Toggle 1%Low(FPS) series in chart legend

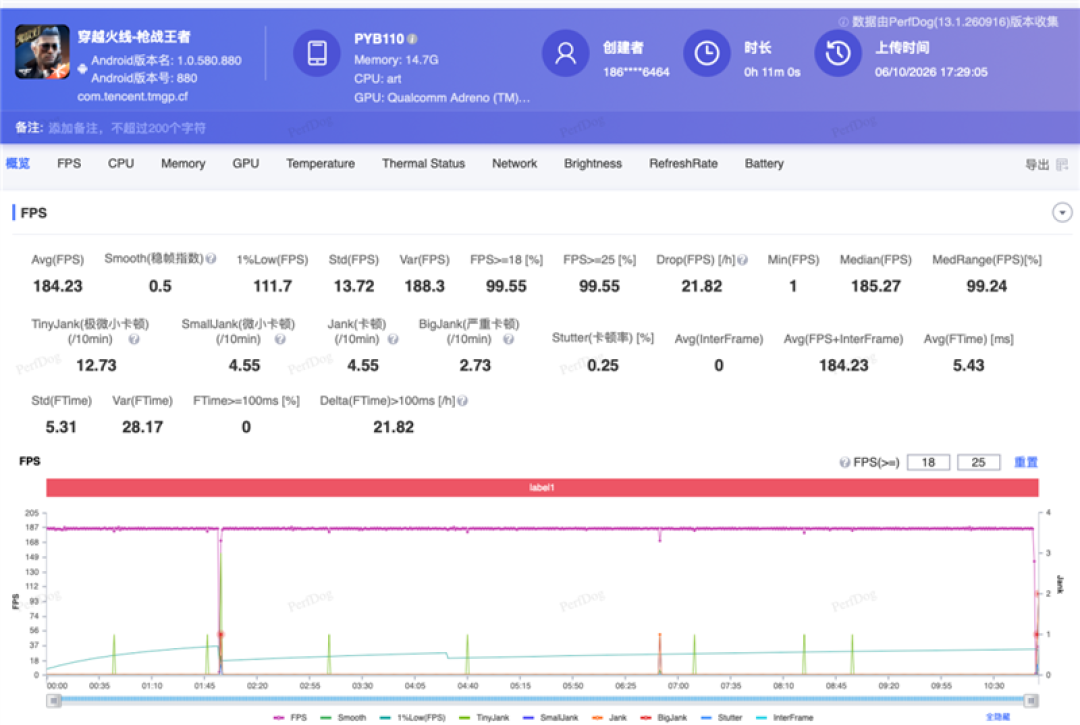413,717
